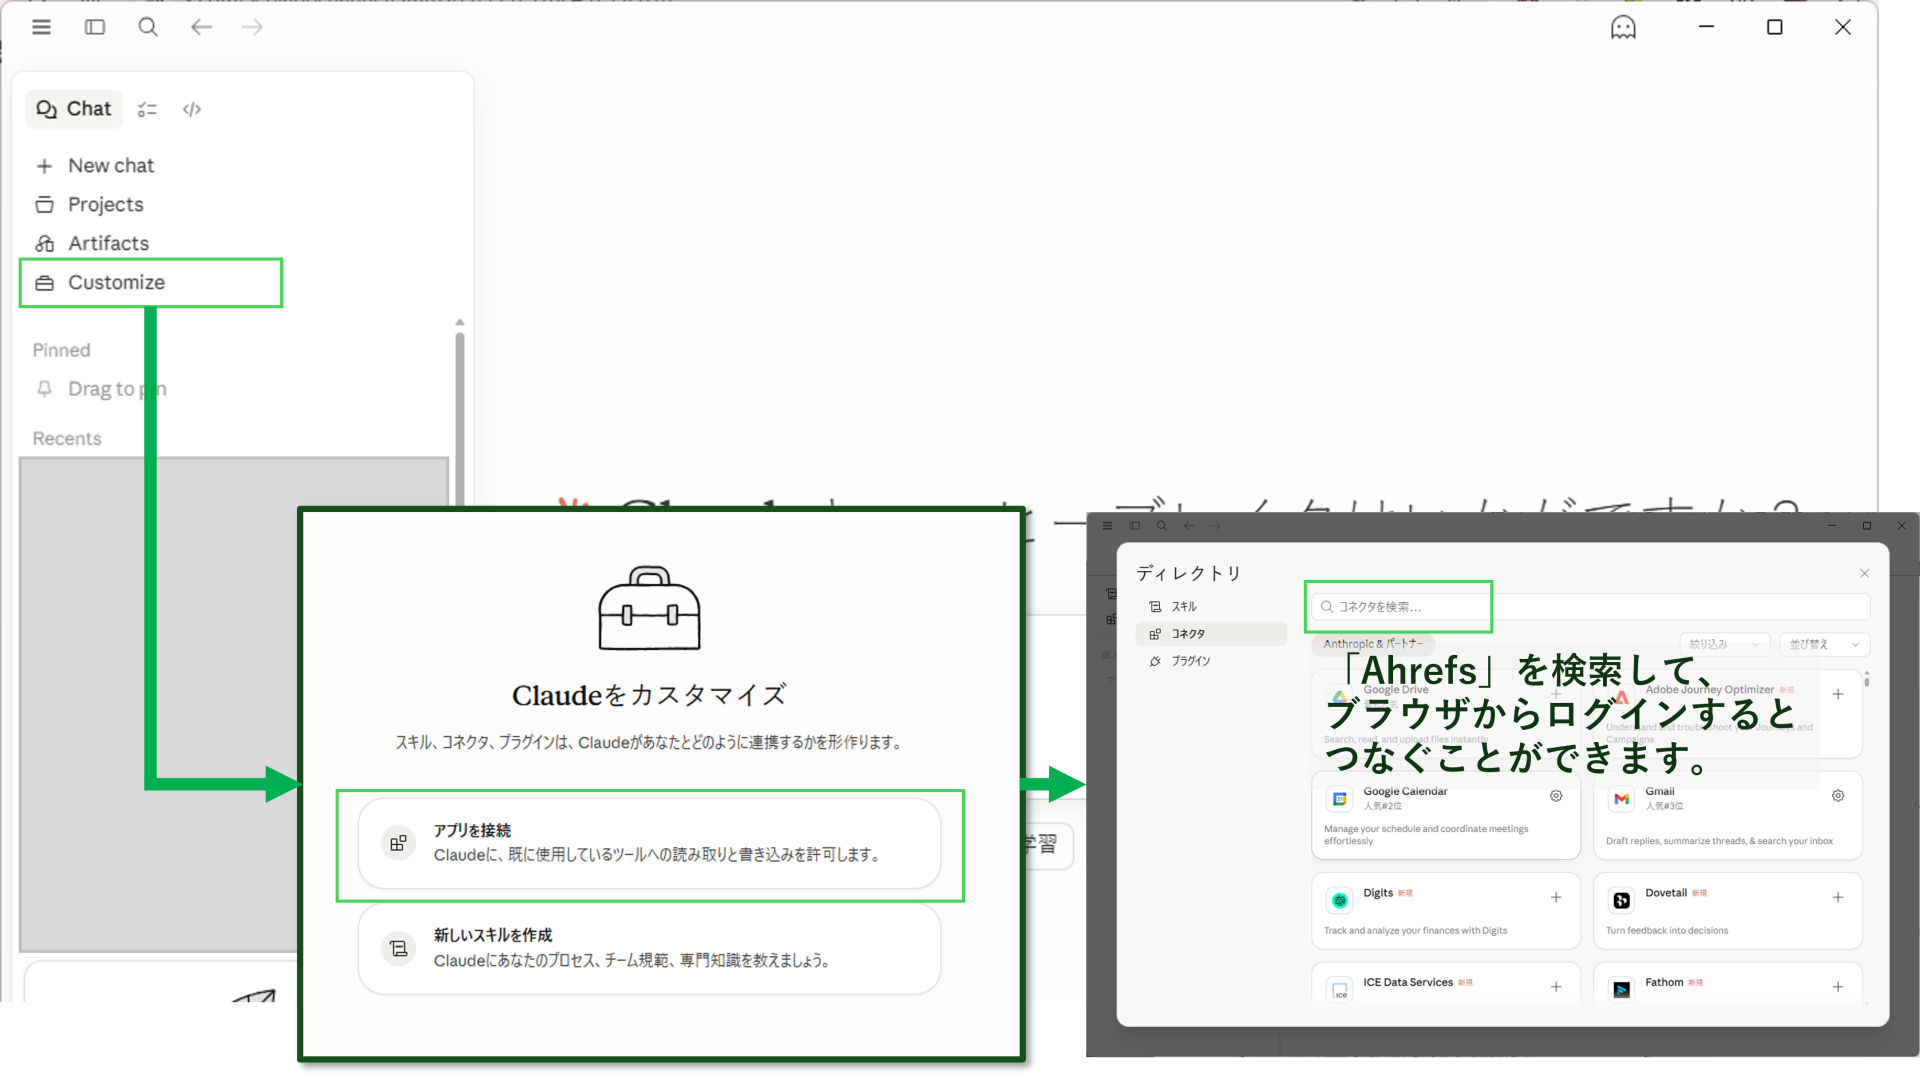Open the ghost incognito chat icon
Screen dimensions: 1920x1075
point(1623,27)
